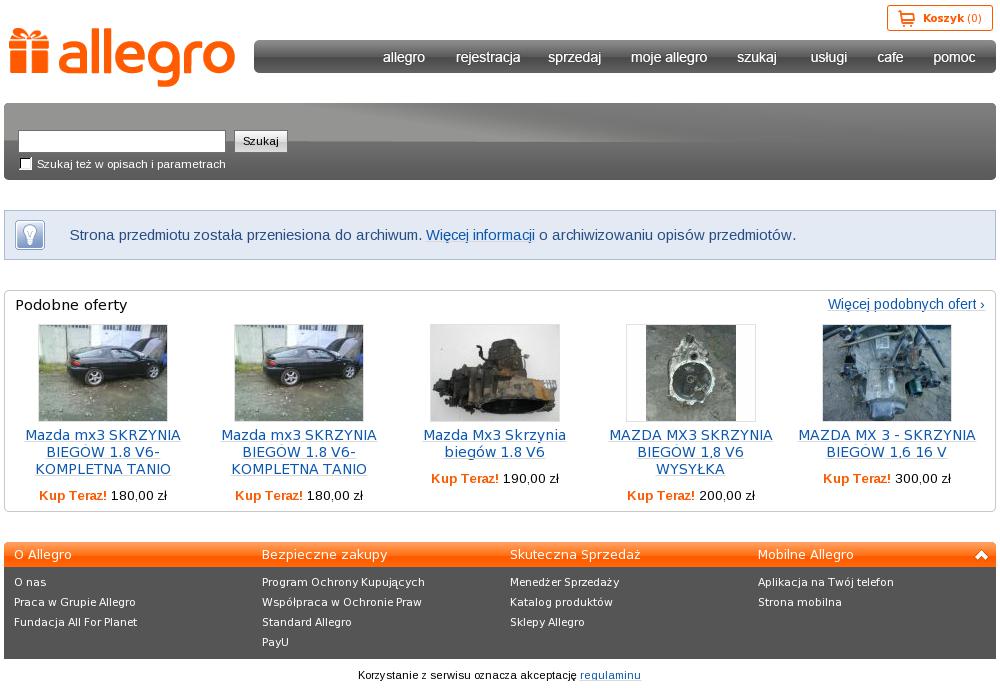Open the thumbnail of the 190,00 zł offer
The height and width of the screenshot is (695, 1000).
pyautogui.click(x=495, y=373)
